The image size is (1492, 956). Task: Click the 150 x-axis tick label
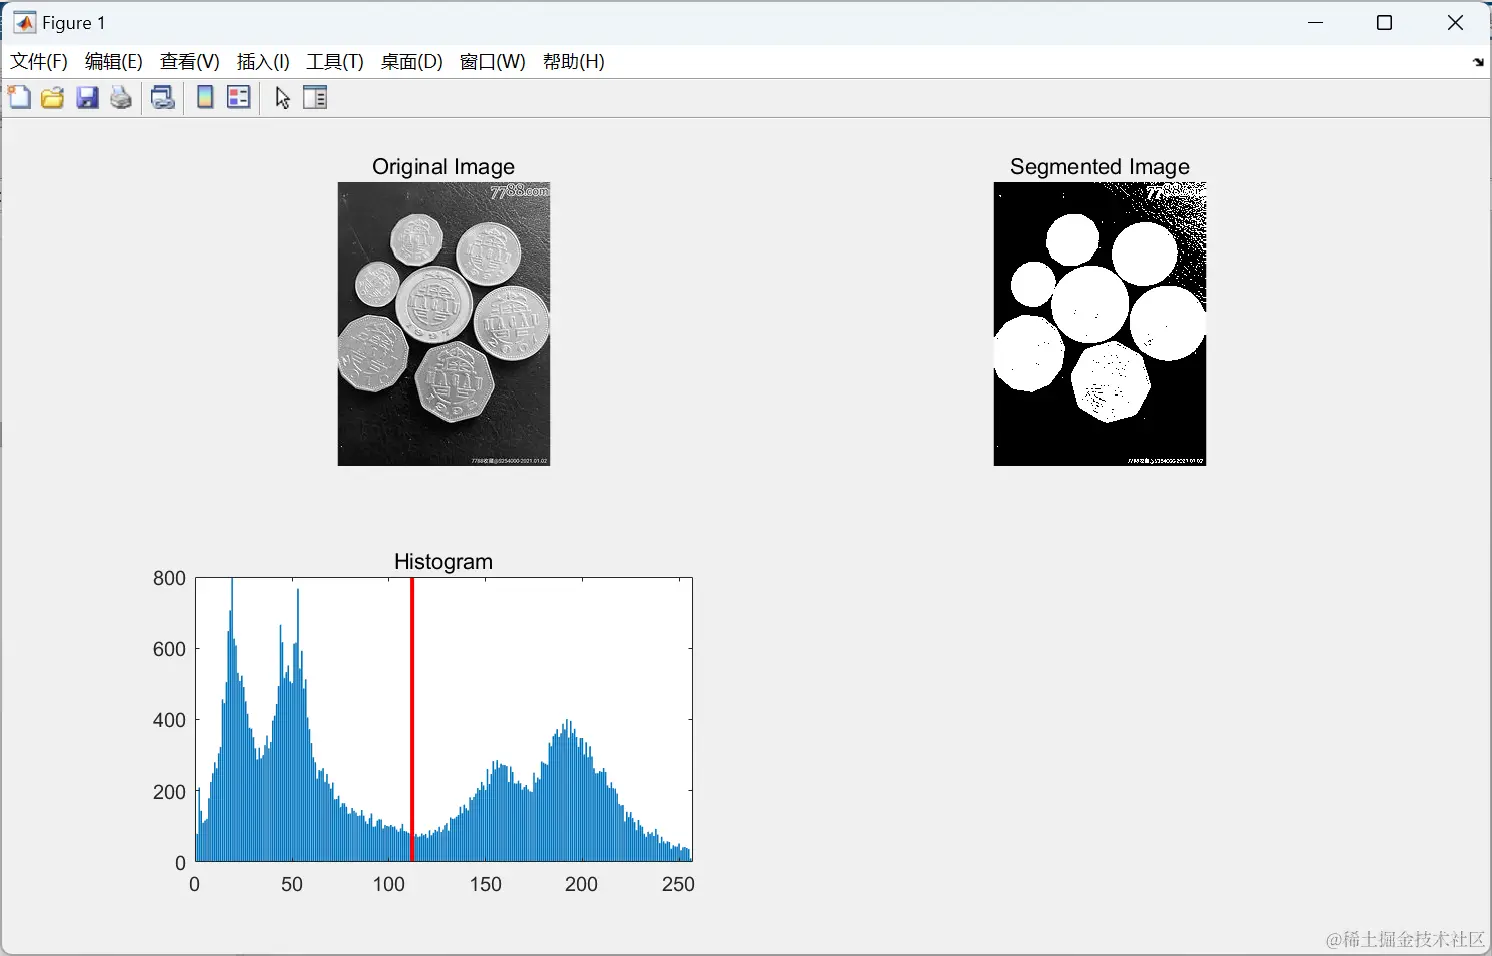click(486, 884)
